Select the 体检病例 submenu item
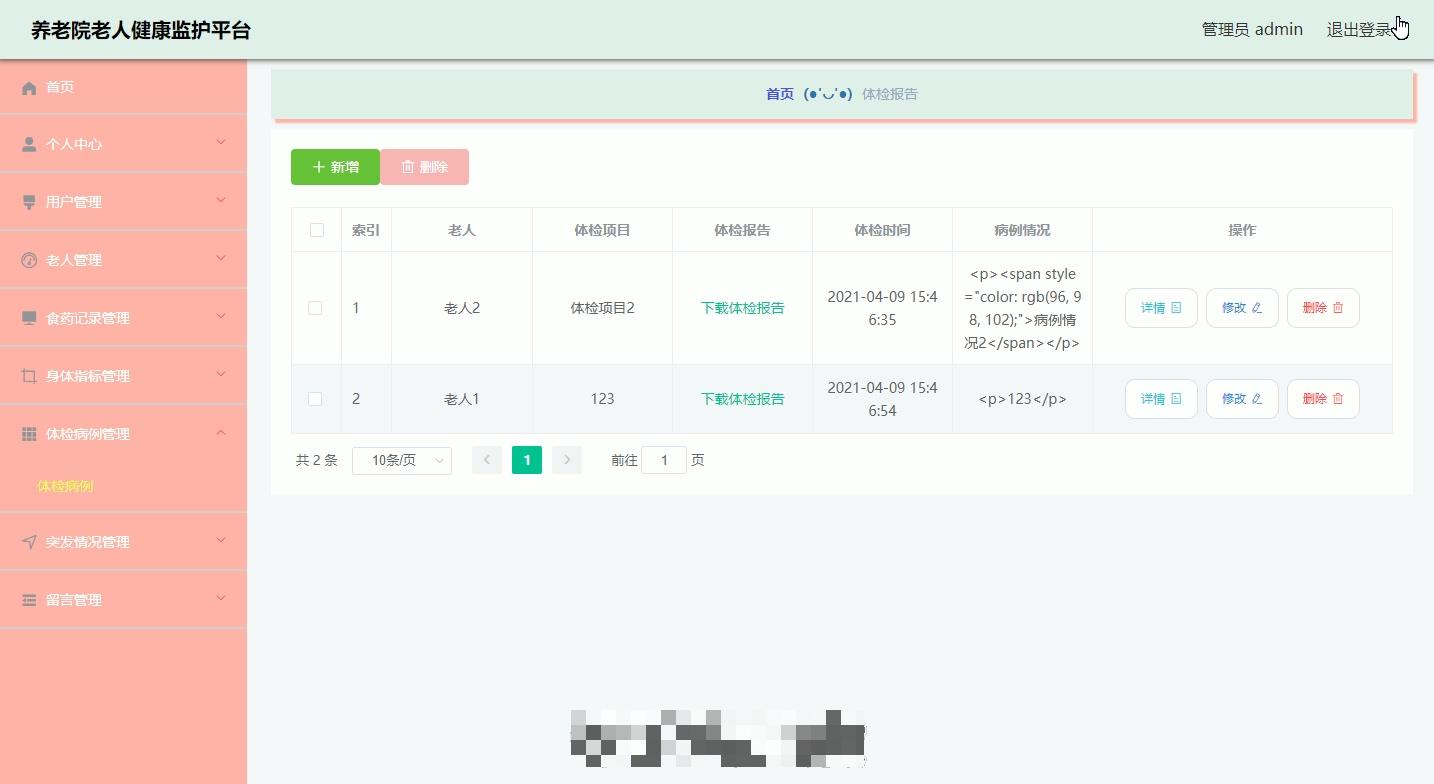This screenshot has height=784, width=1434. 65,486
